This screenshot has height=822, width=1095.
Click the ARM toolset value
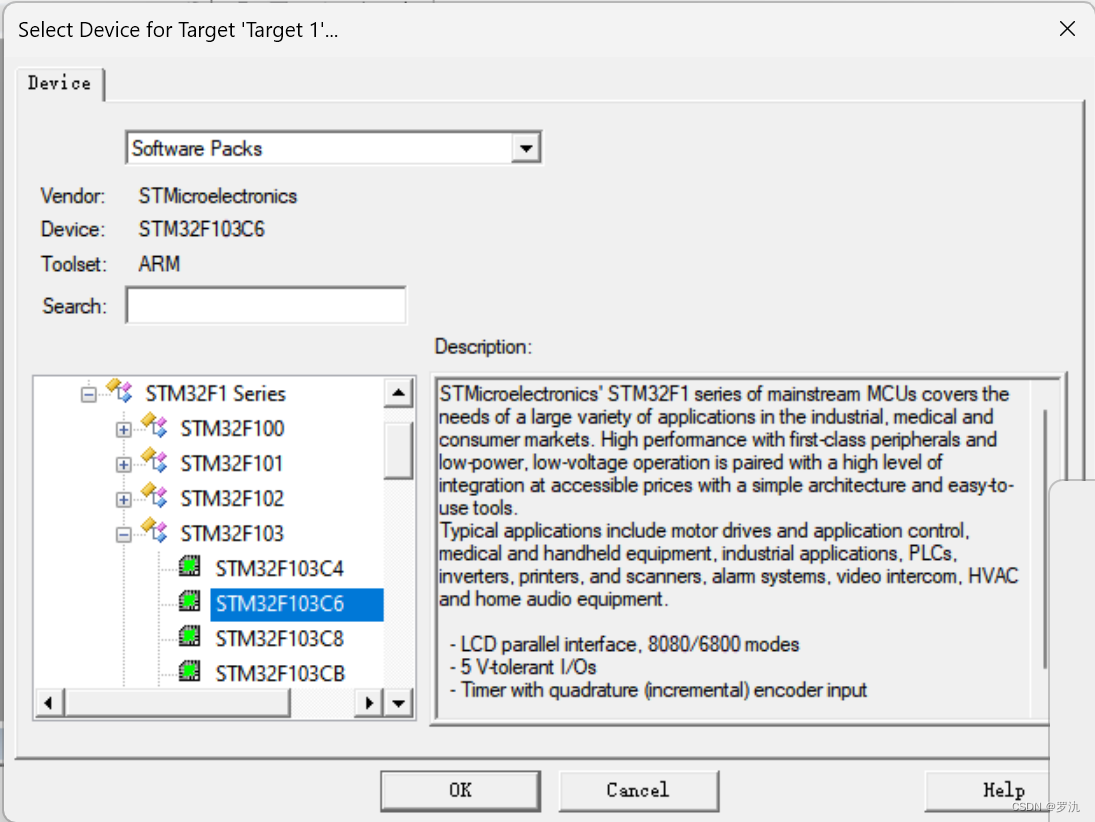pyautogui.click(x=159, y=263)
